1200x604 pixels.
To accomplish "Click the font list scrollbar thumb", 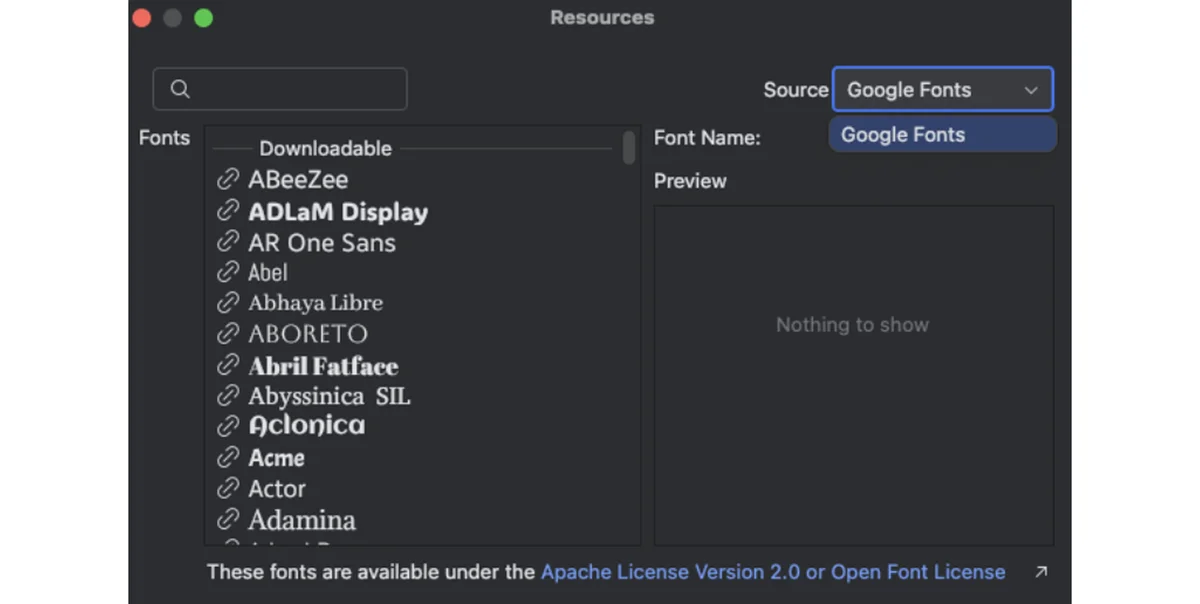I will (629, 147).
